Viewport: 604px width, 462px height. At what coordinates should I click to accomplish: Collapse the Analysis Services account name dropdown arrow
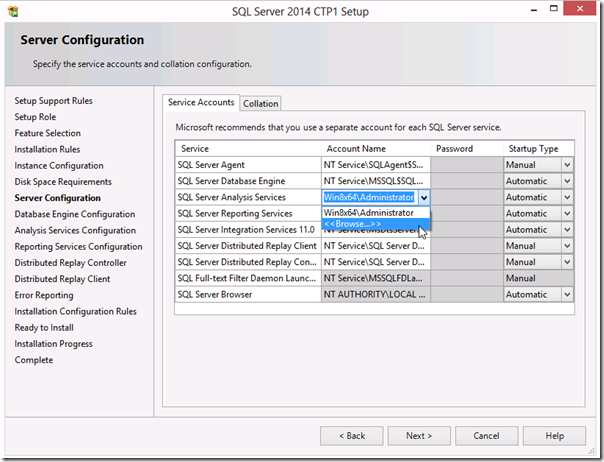coord(424,198)
